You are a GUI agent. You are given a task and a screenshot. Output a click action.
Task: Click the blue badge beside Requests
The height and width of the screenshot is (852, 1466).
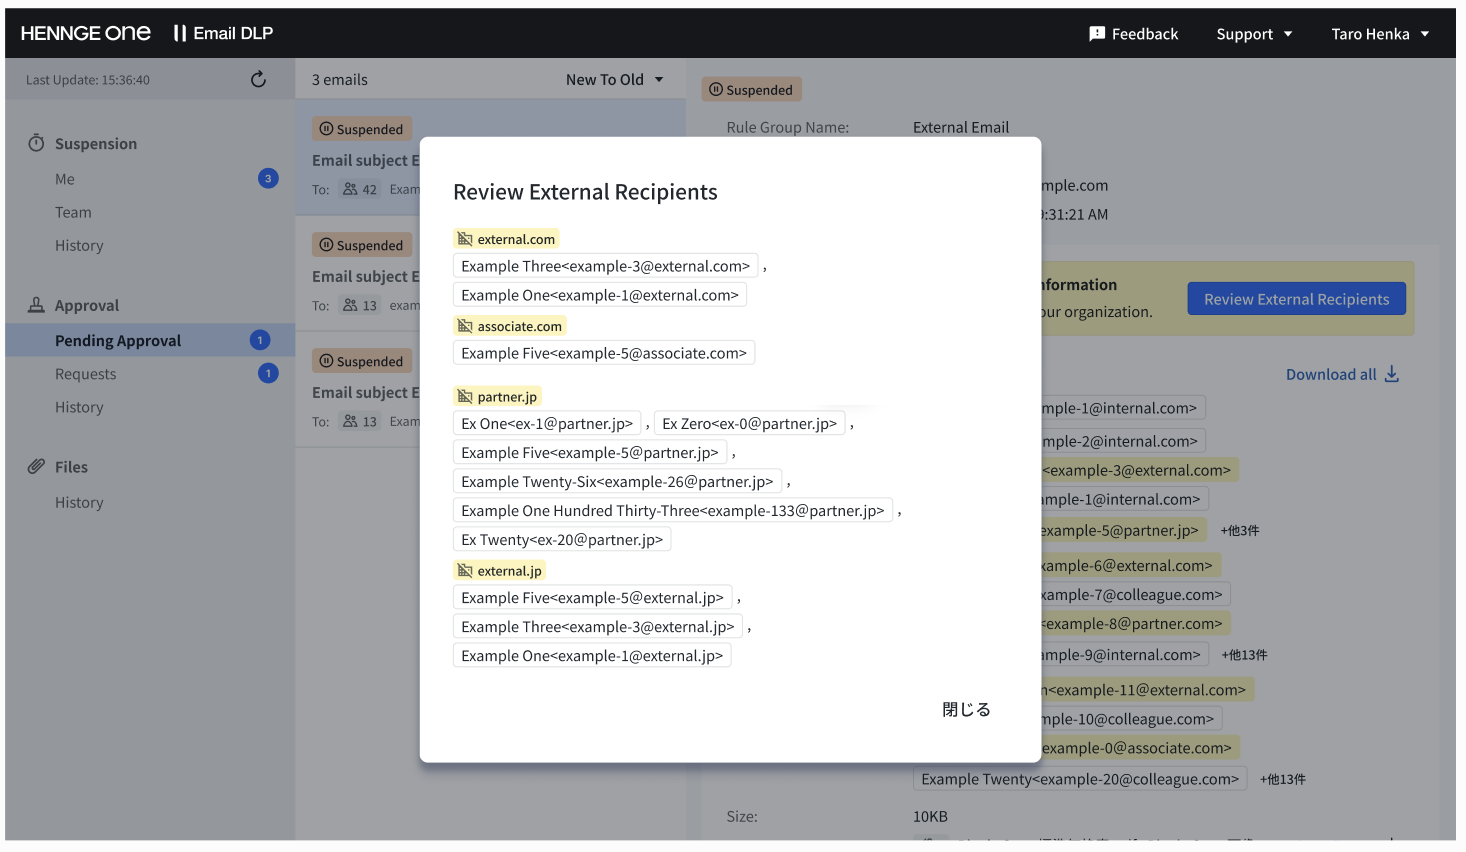(x=268, y=373)
